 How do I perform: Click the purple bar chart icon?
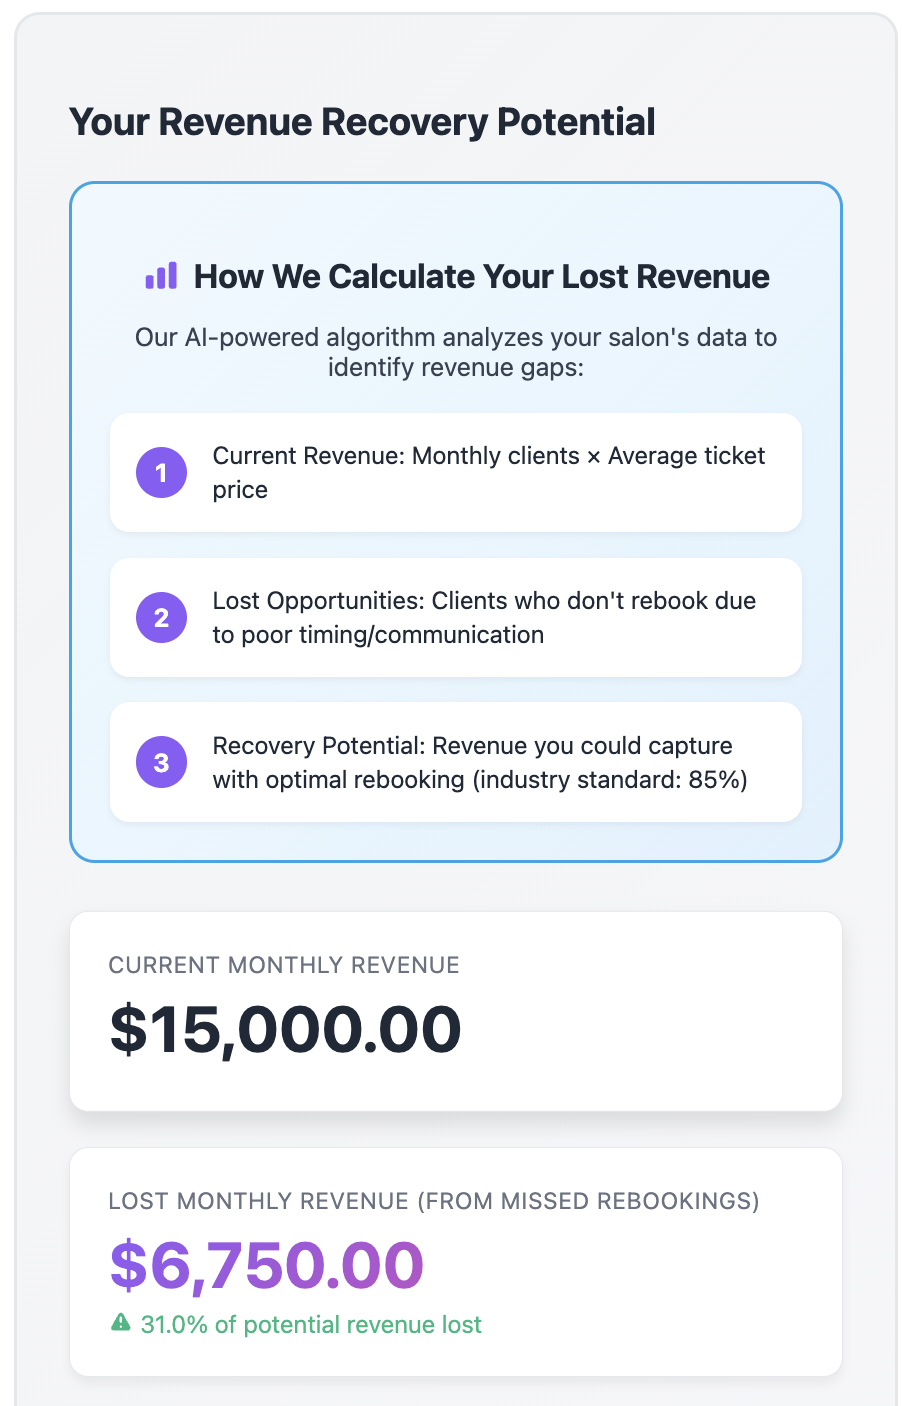tap(161, 276)
